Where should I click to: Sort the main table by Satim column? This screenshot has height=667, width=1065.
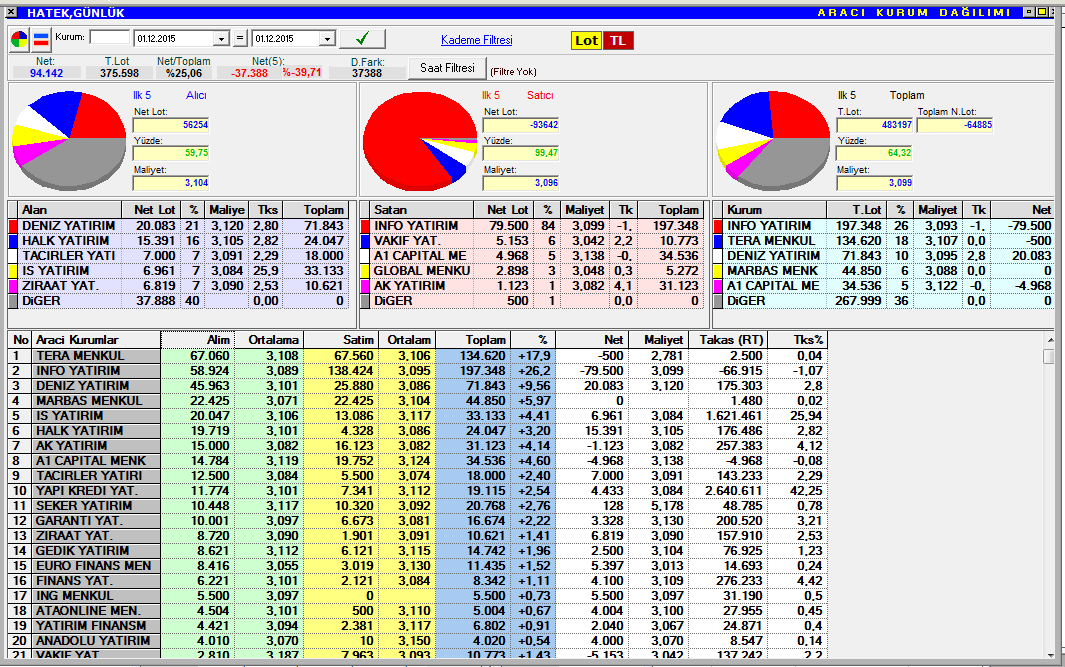[x=342, y=340]
